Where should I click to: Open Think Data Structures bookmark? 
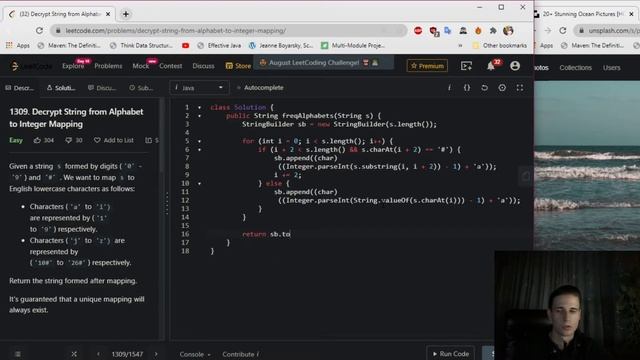(141, 45)
